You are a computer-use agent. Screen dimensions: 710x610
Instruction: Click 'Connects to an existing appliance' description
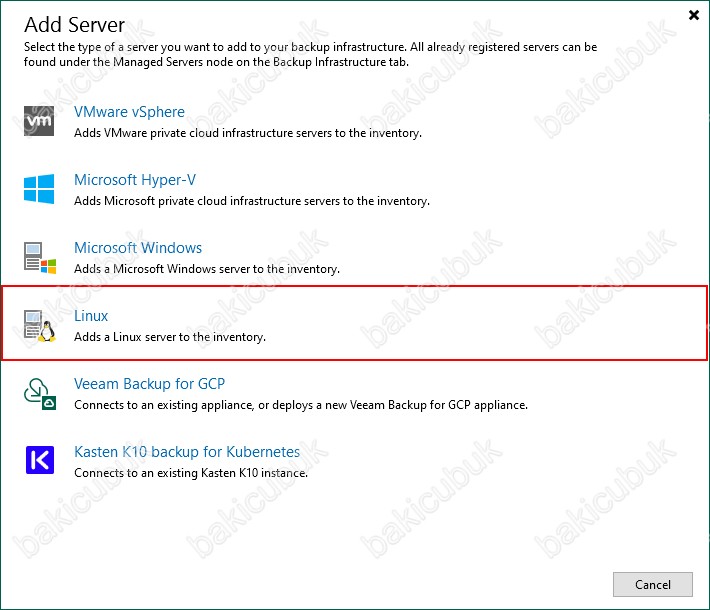[301, 405]
